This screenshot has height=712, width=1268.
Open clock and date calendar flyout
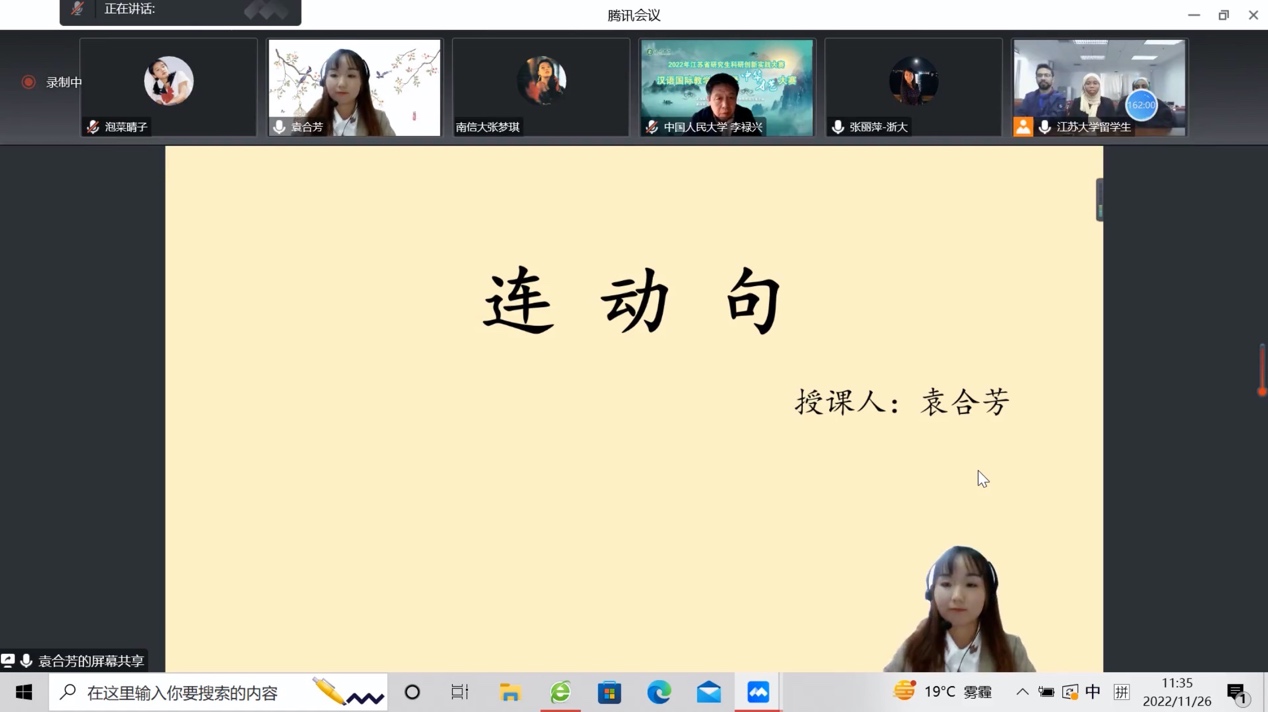coord(1177,692)
